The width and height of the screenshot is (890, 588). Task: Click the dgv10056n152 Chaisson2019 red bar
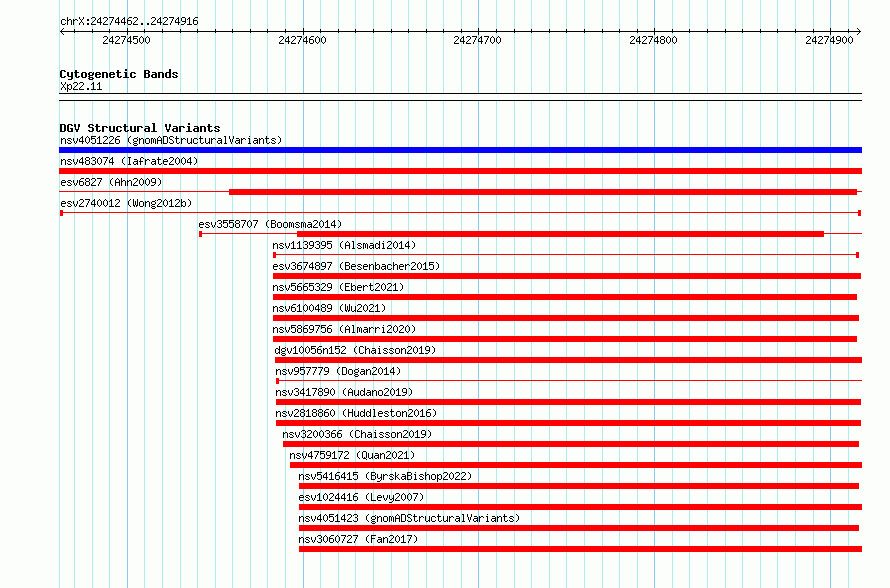(x=568, y=360)
